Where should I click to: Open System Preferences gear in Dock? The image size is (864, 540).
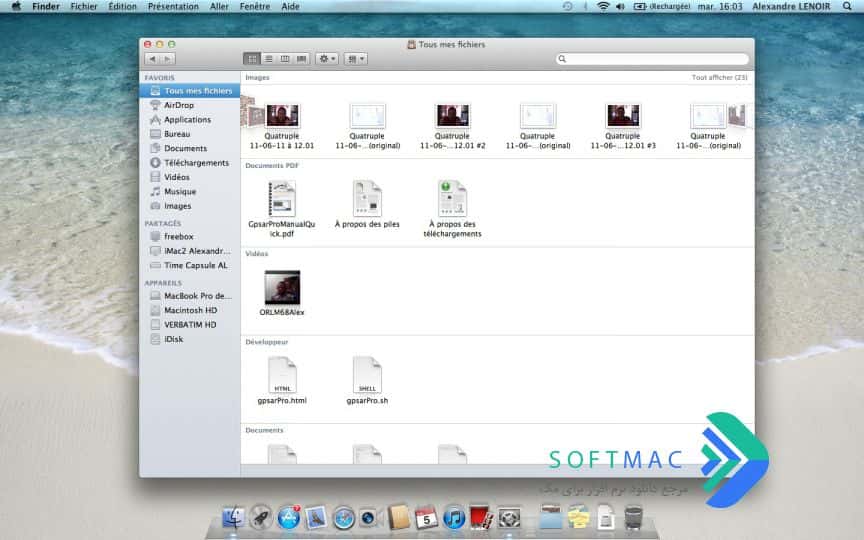pyautogui.click(x=509, y=518)
